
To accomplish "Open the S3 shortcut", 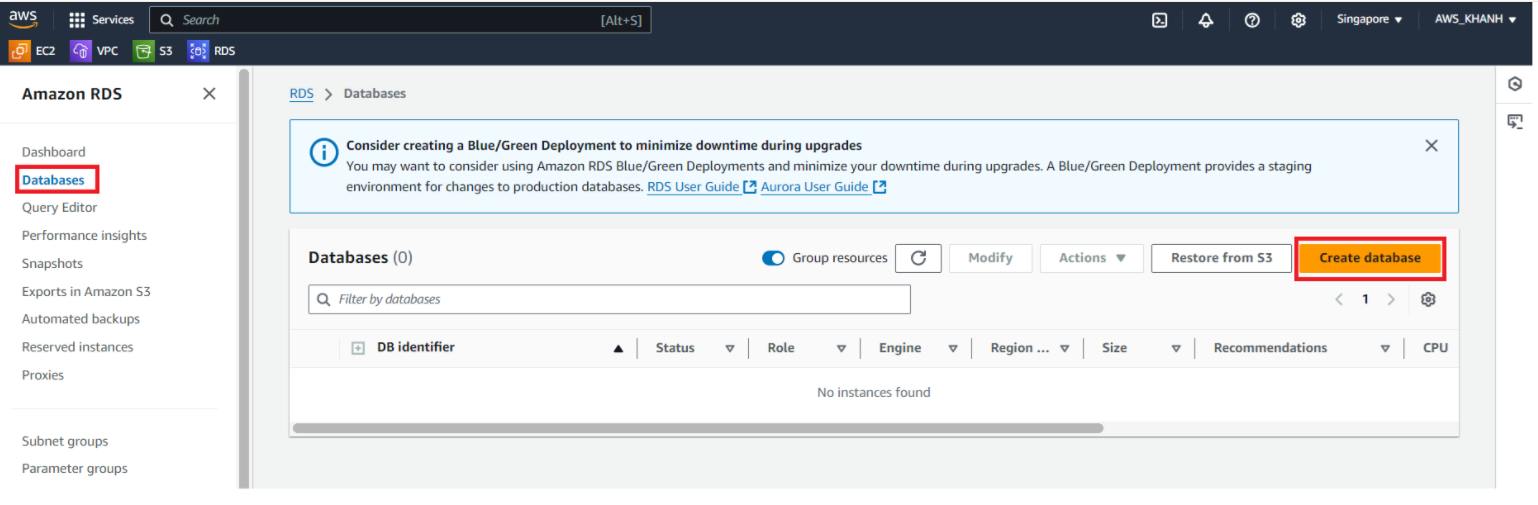I will click(x=154, y=50).
